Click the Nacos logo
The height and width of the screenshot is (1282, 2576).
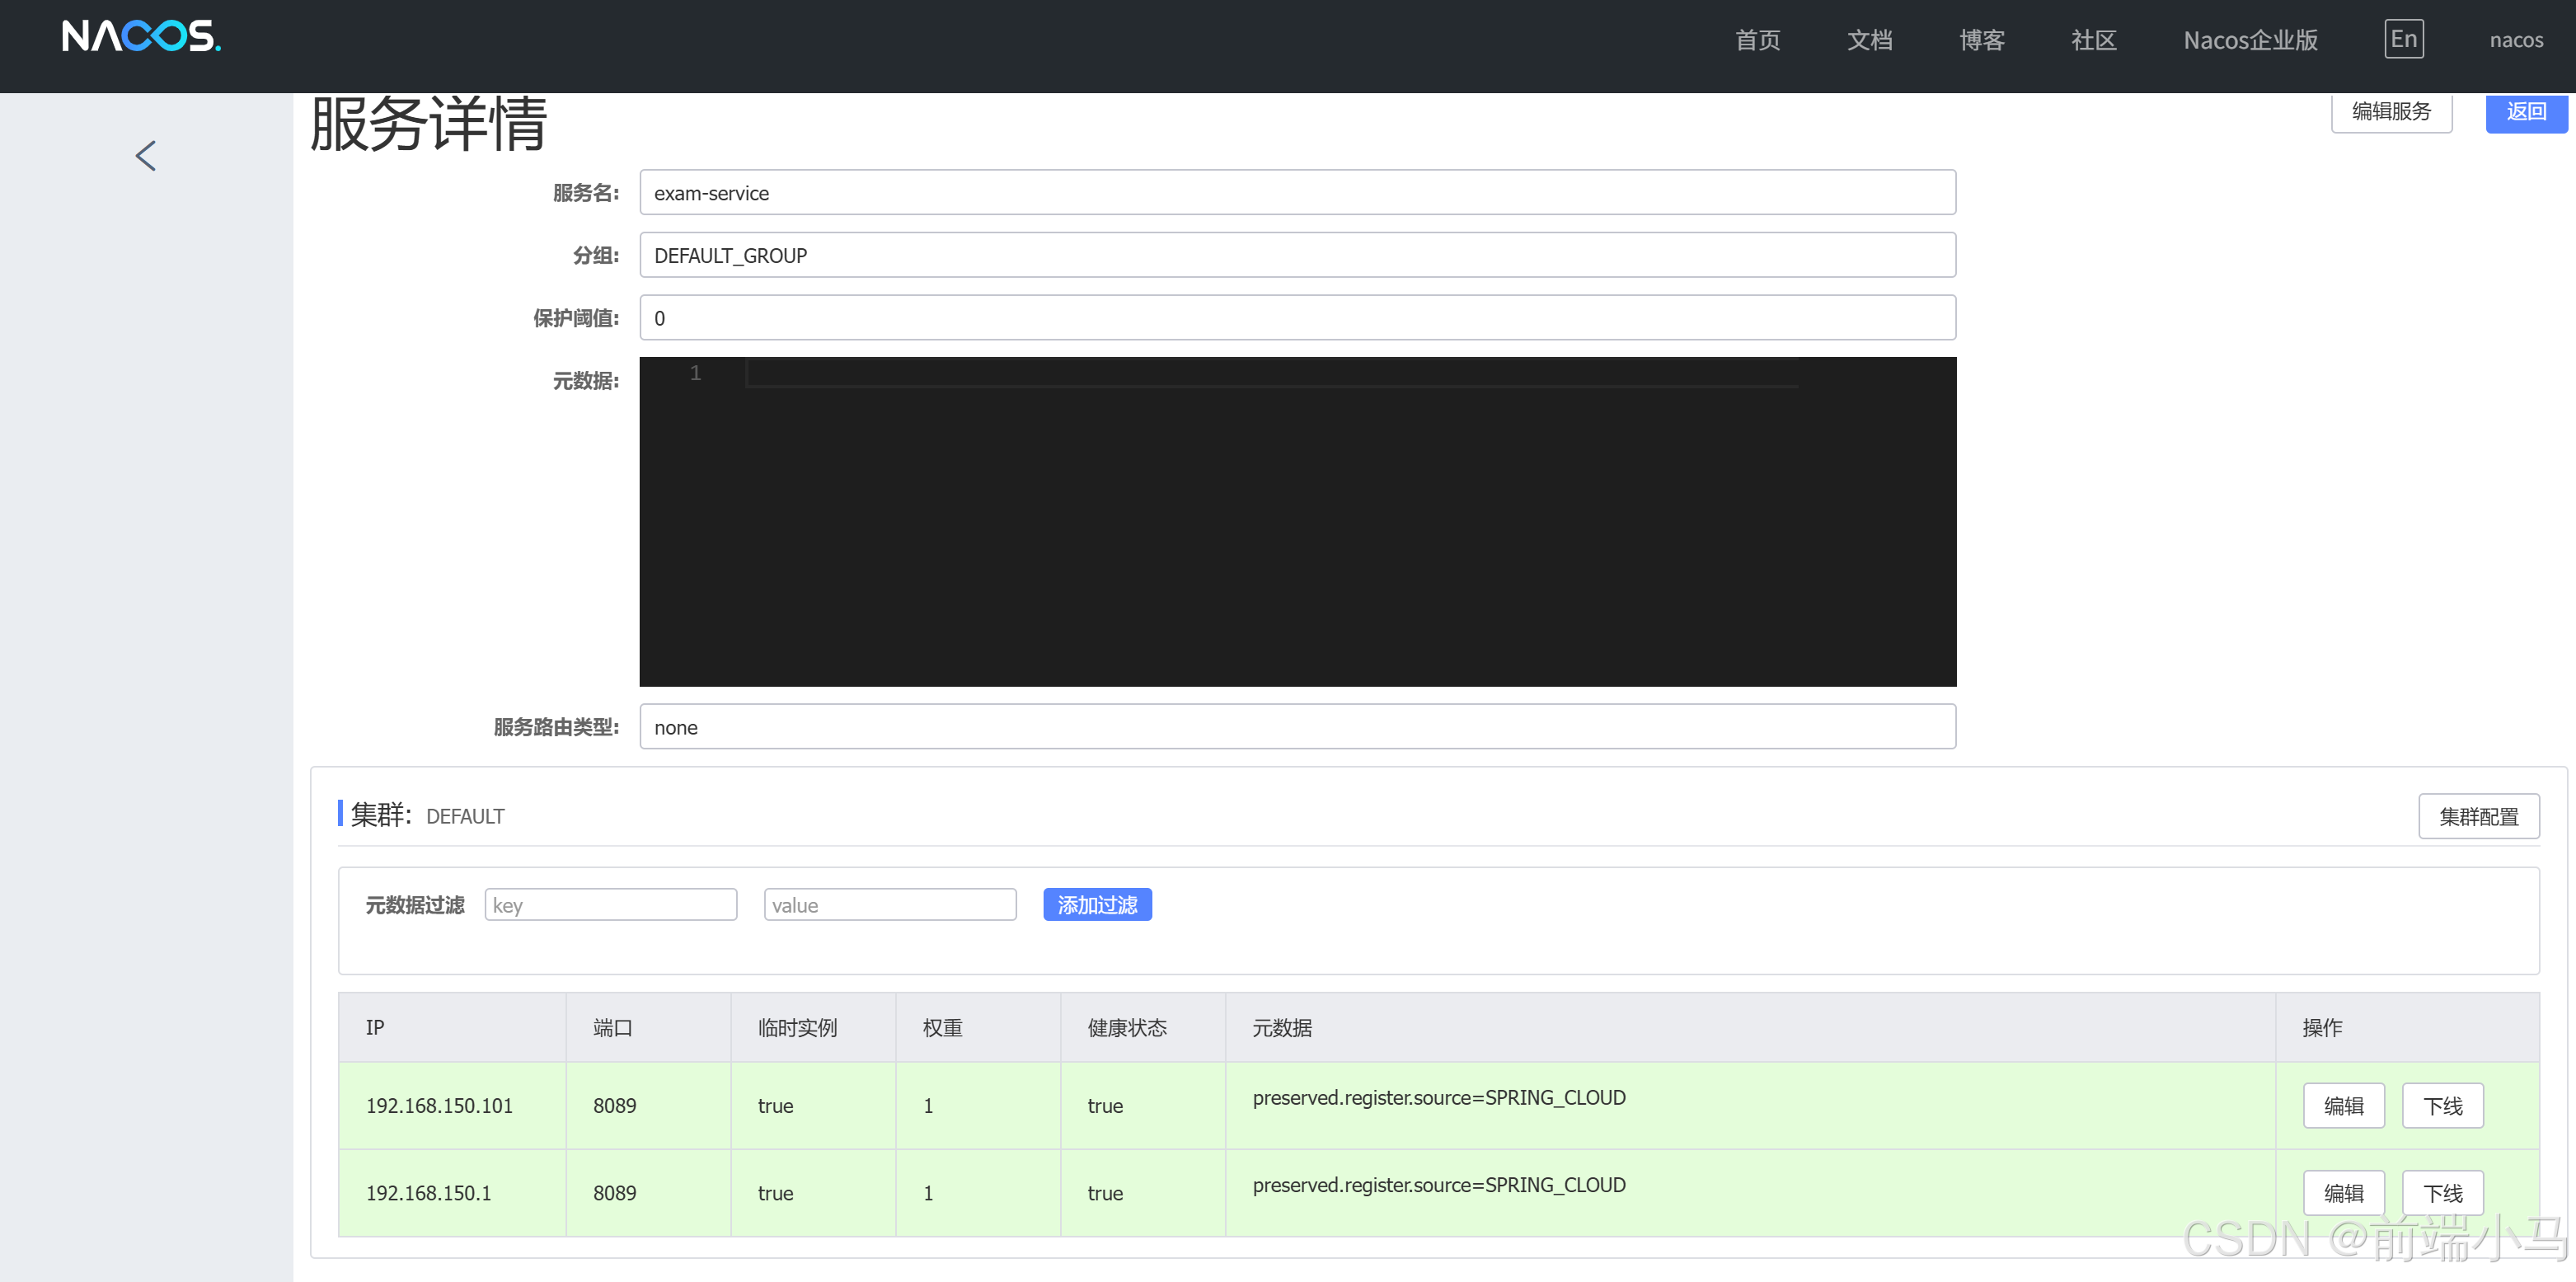(141, 36)
